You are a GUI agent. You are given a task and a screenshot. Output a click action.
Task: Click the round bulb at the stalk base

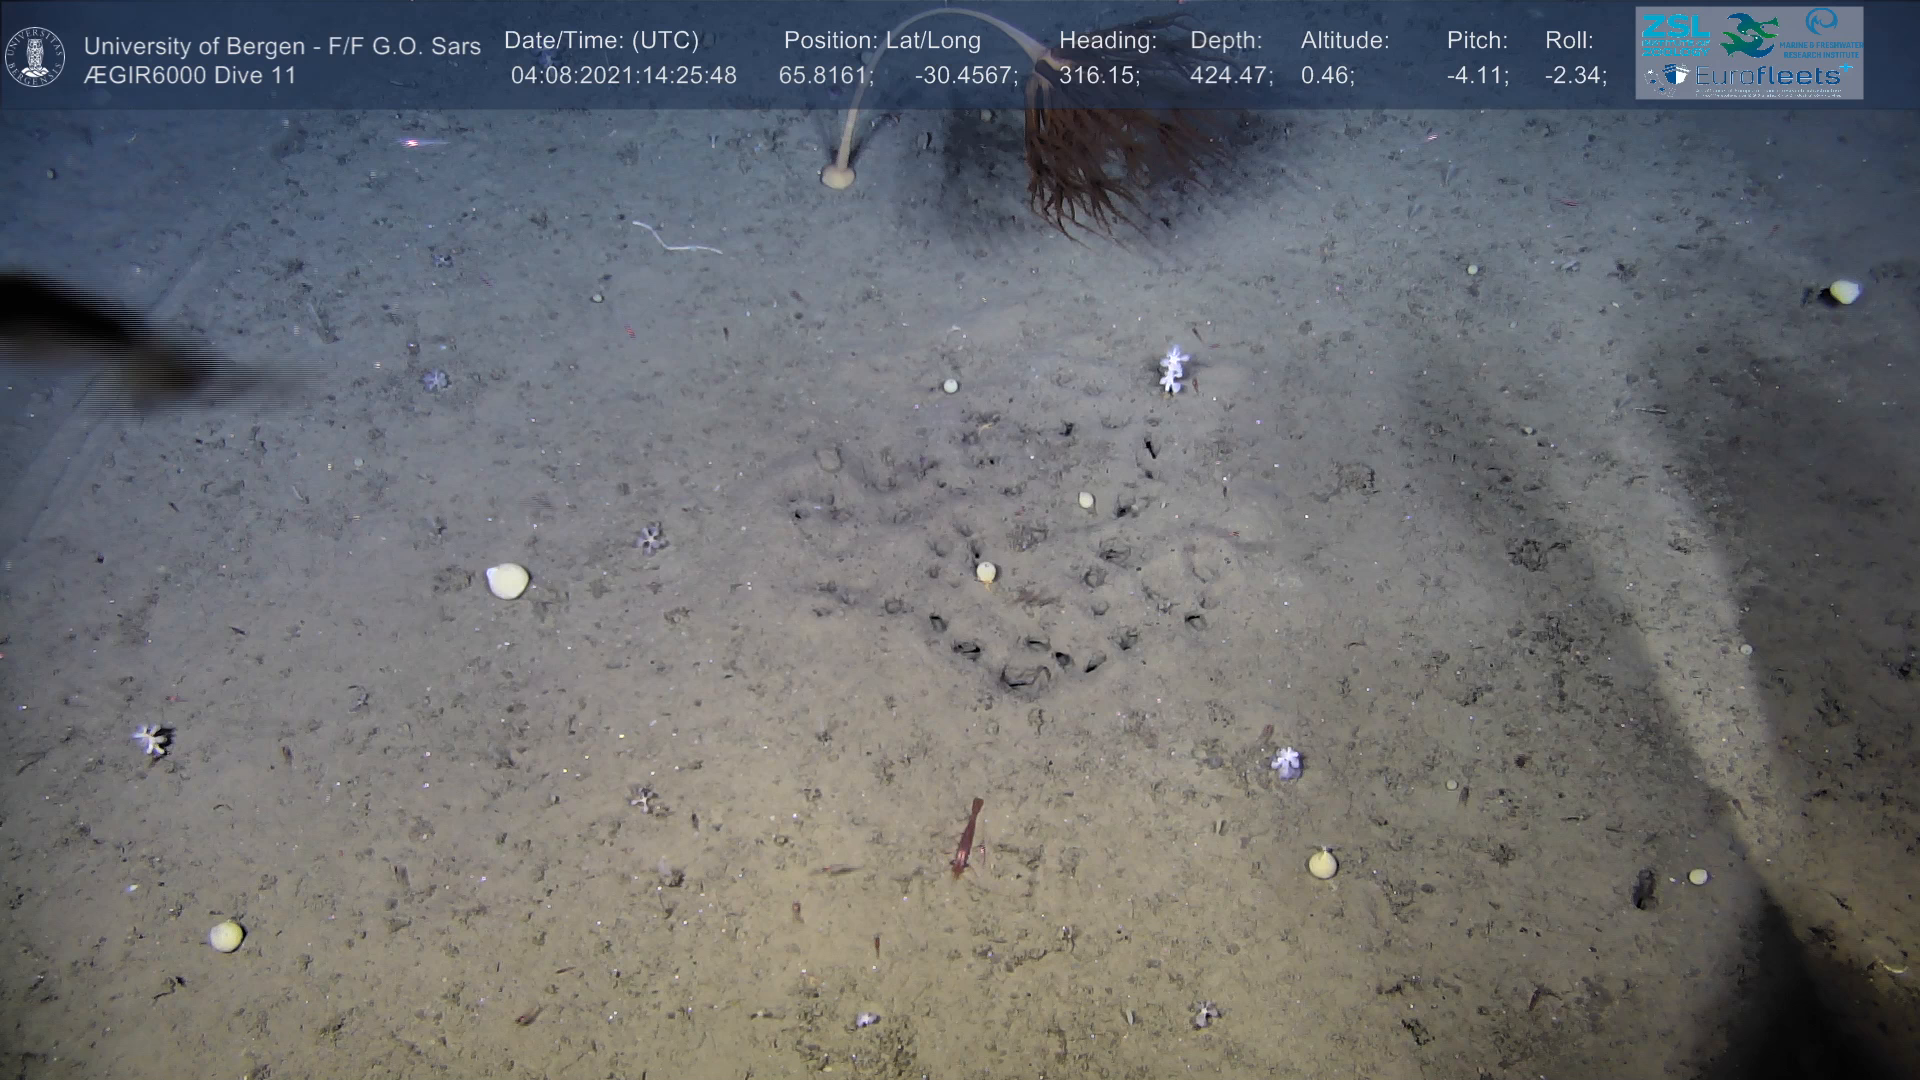(x=837, y=177)
